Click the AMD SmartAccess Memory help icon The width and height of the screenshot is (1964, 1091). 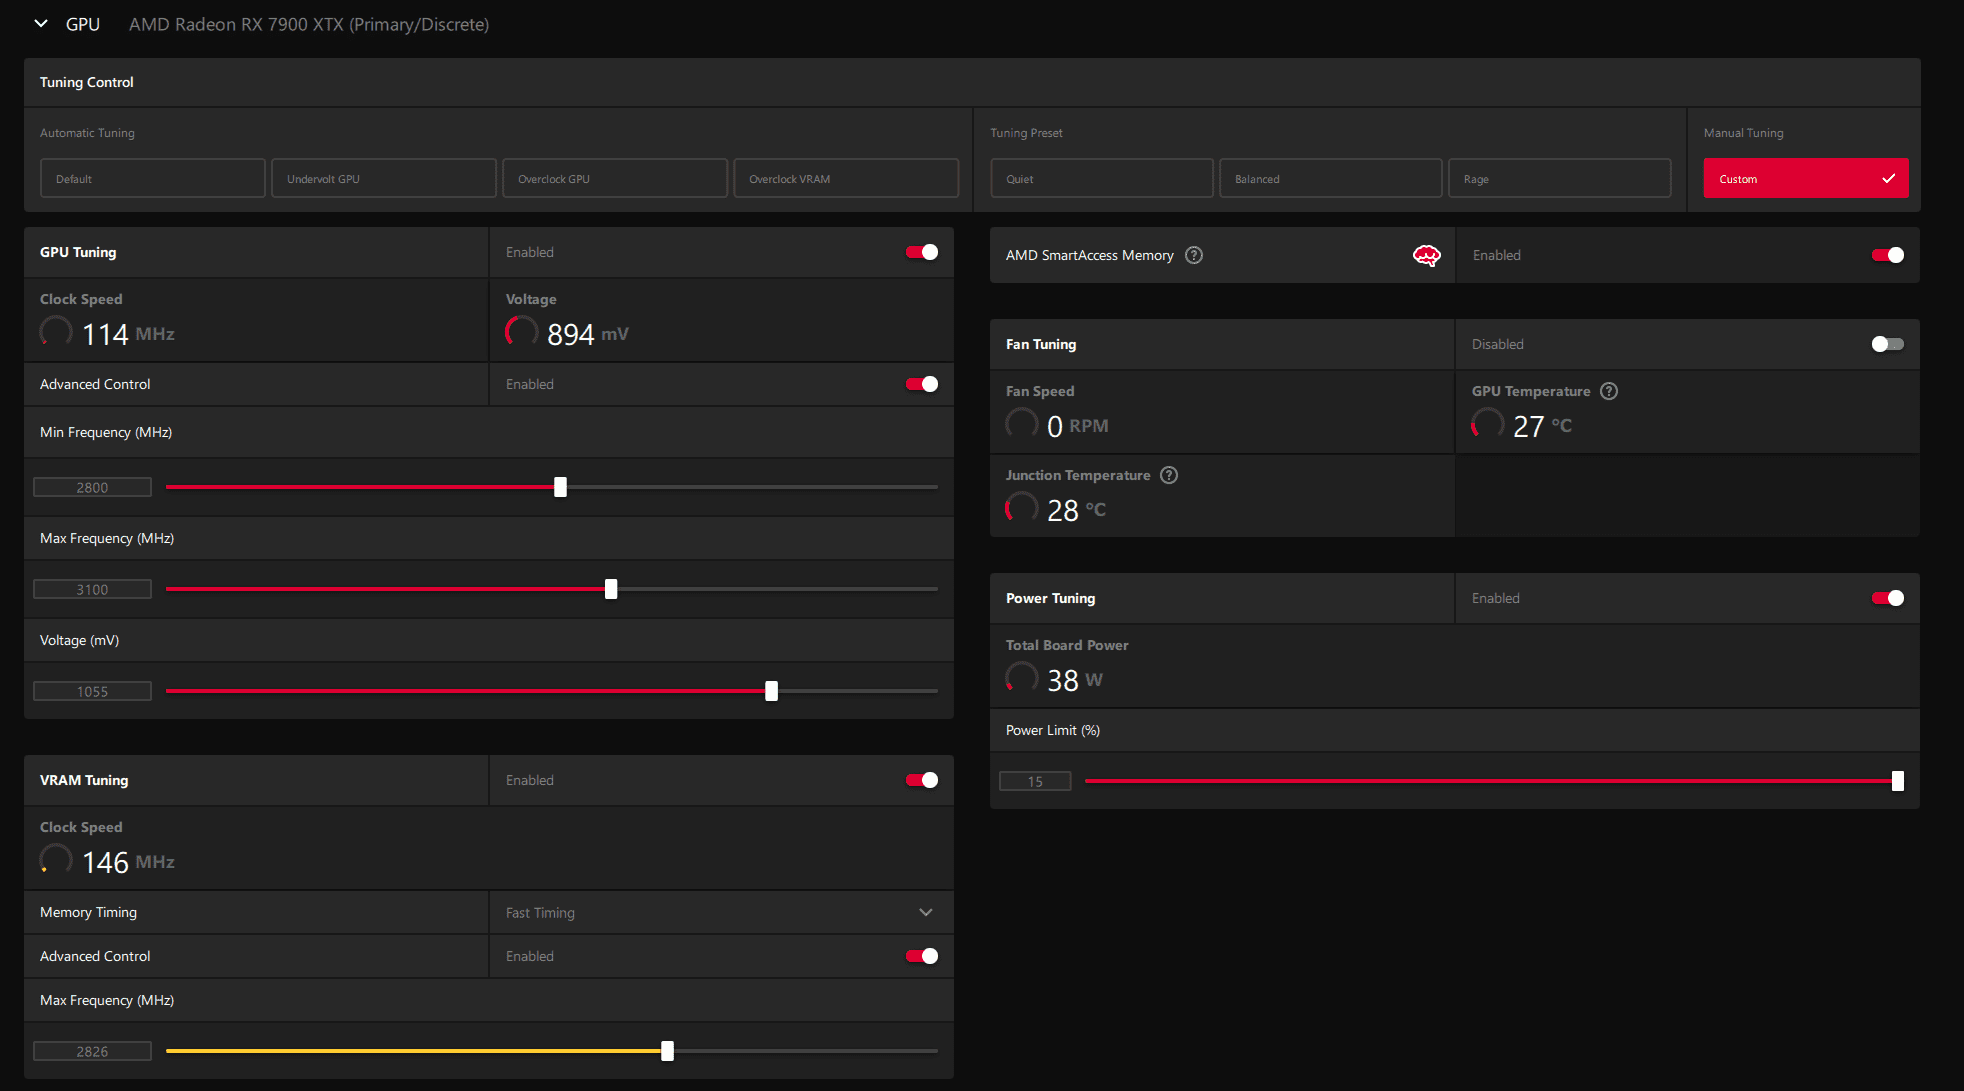click(x=1194, y=255)
